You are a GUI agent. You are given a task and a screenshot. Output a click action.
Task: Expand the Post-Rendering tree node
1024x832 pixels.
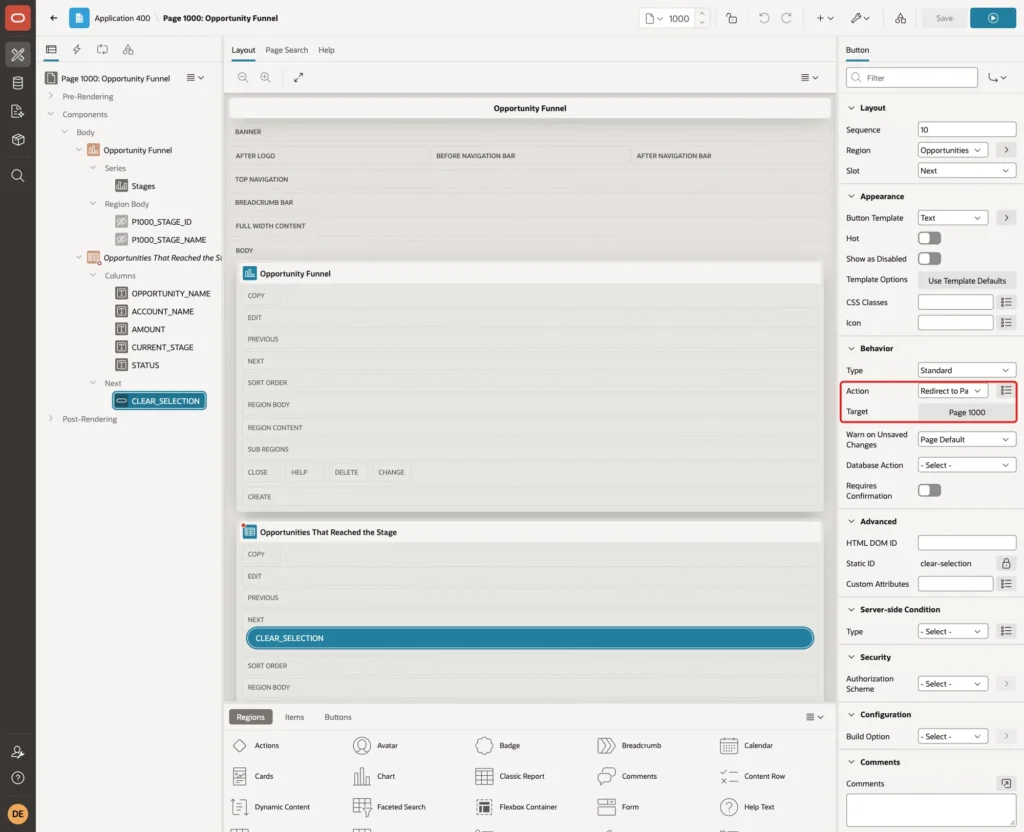tap(50, 419)
